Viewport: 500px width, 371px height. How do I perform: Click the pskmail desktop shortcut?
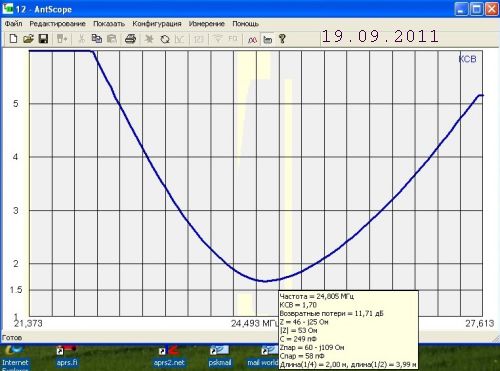[220, 357]
